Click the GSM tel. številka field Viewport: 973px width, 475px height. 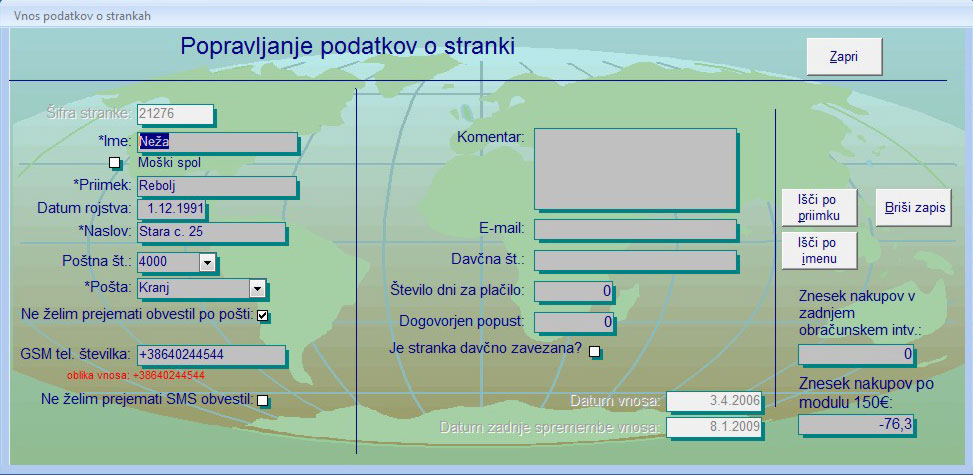coord(211,355)
